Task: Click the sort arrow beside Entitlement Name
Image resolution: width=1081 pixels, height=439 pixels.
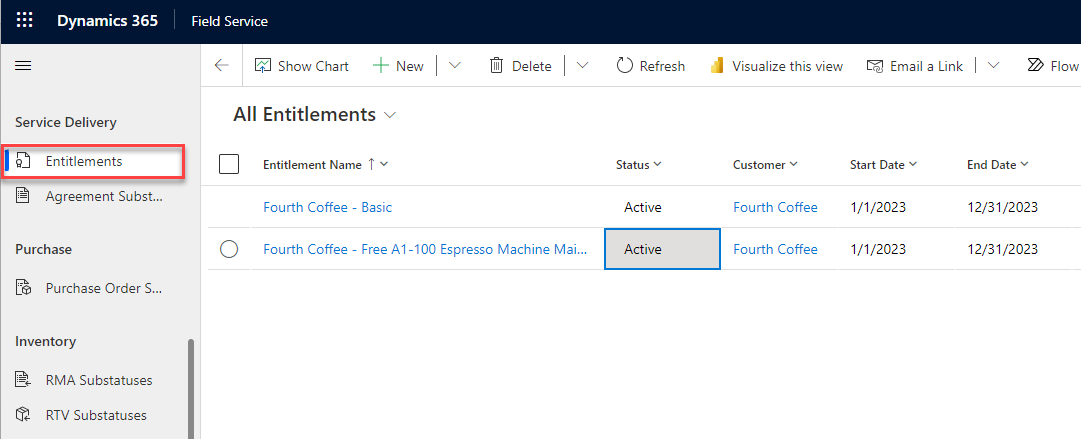Action: click(x=371, y=164)
